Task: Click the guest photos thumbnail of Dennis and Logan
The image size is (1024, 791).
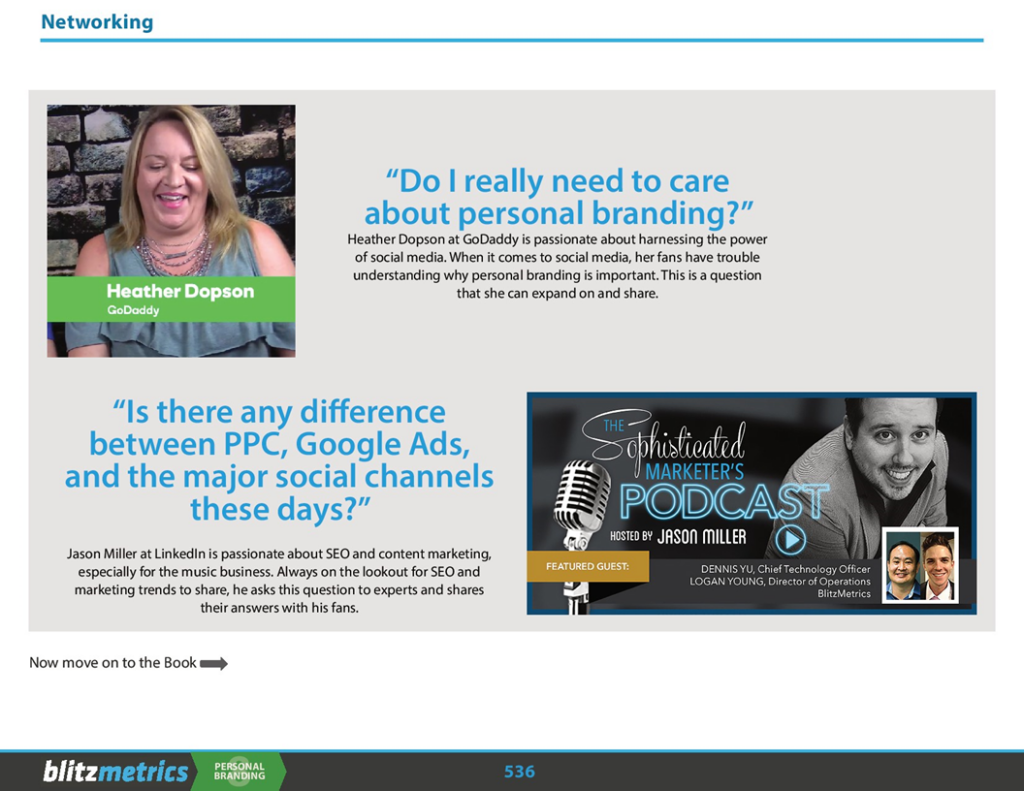Action: pyautogui.click(x=920, y=565)
